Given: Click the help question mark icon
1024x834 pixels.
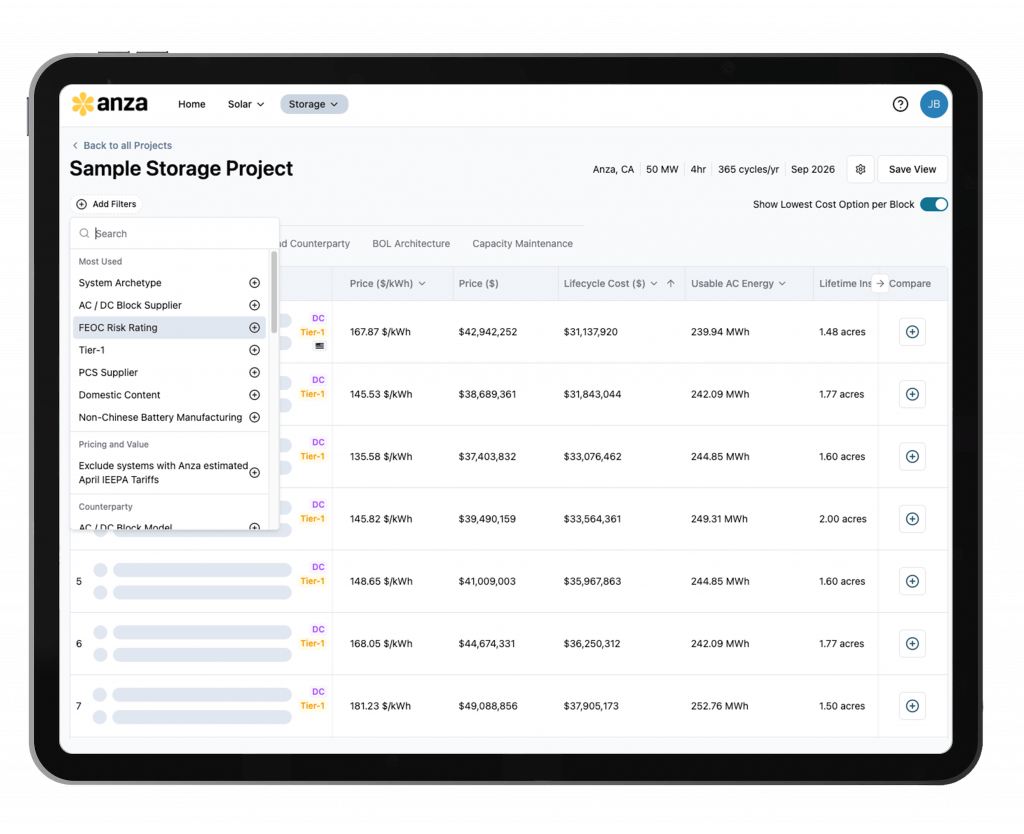Looking at the screenshot, I should click(x=900, y=104).
